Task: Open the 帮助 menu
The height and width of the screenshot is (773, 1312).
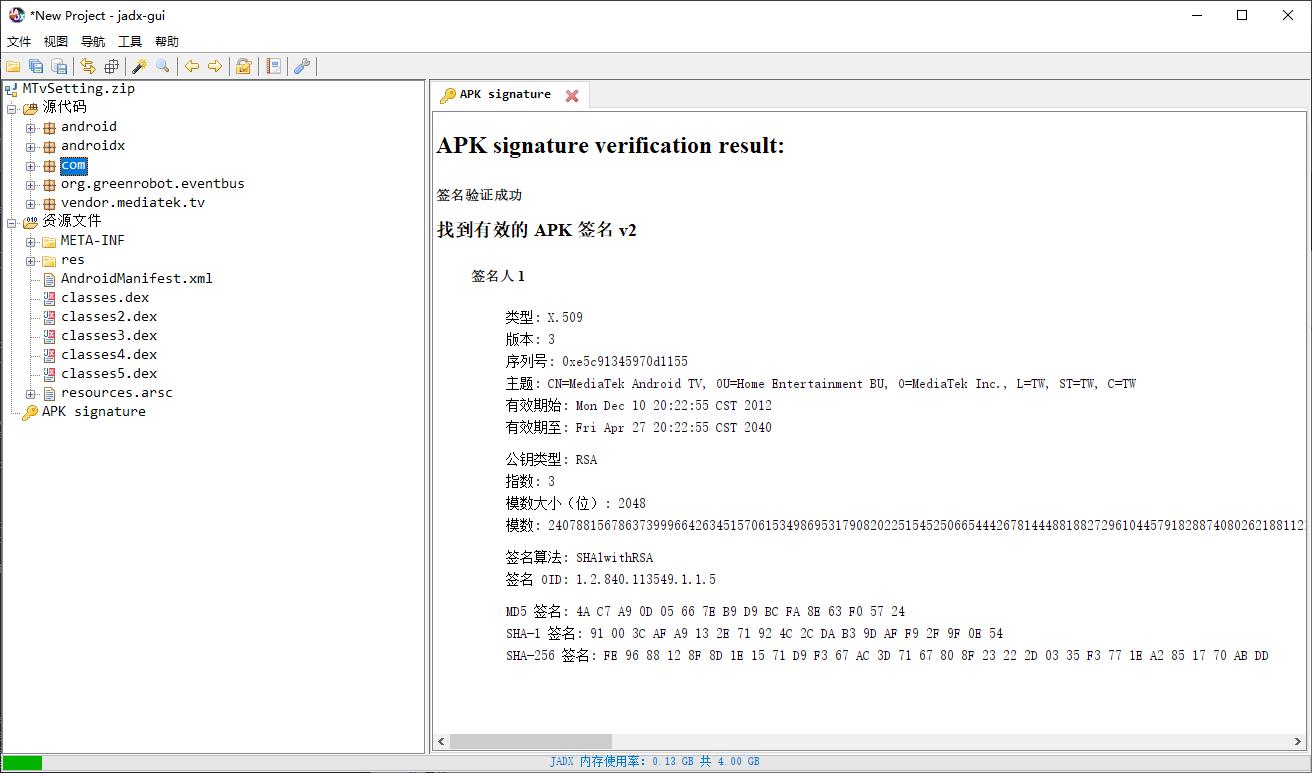Action: (167, 41)
